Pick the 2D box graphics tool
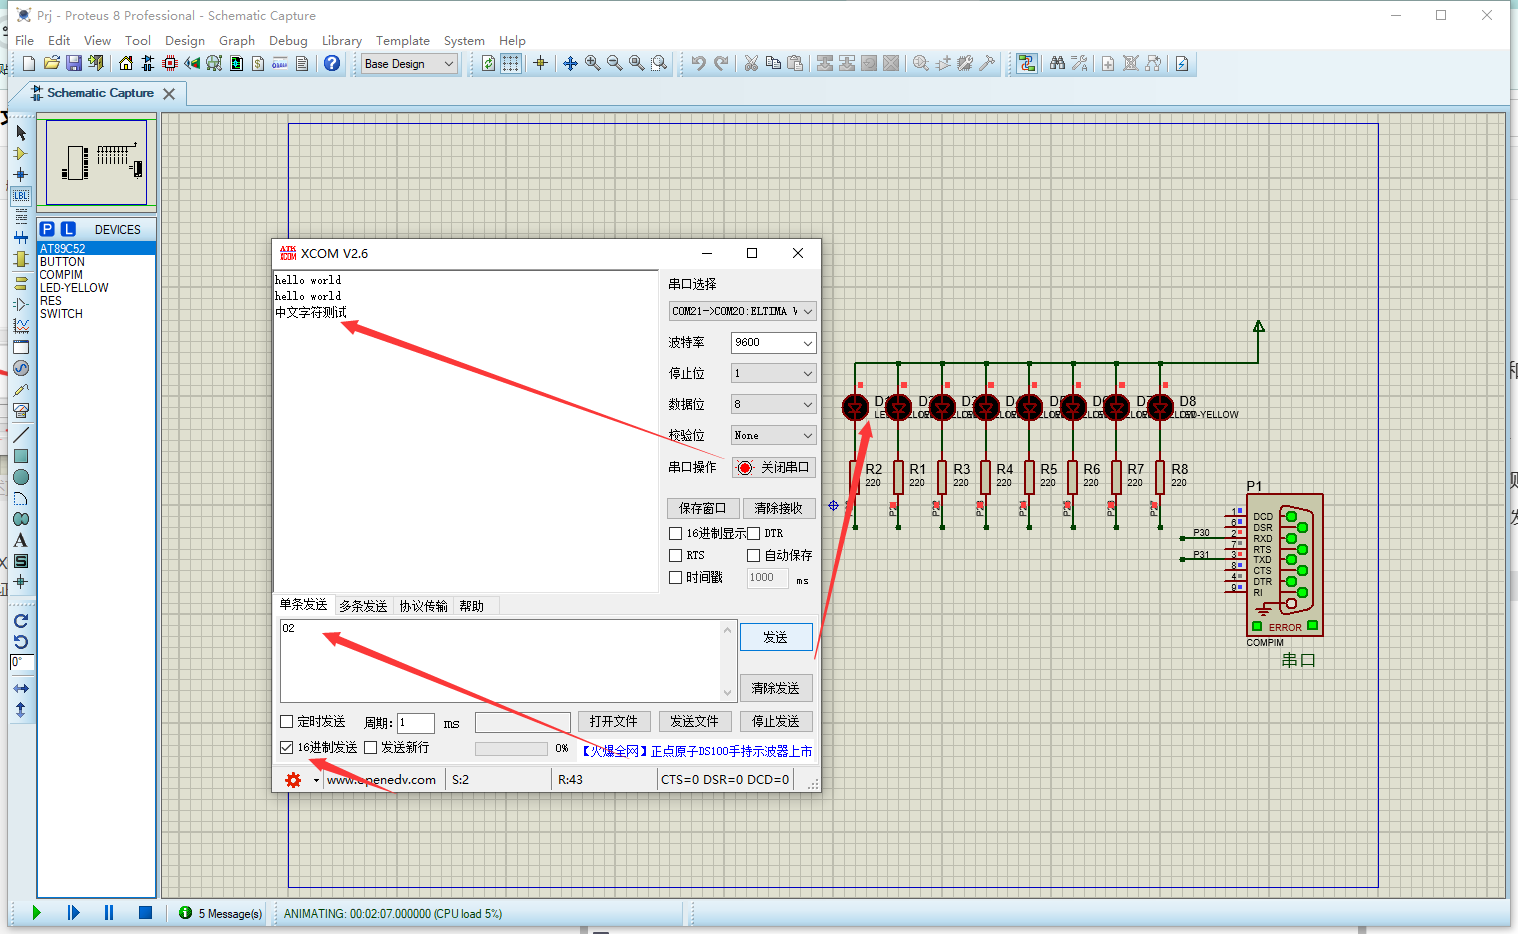 pyautogui.click(x=20, y=456)
